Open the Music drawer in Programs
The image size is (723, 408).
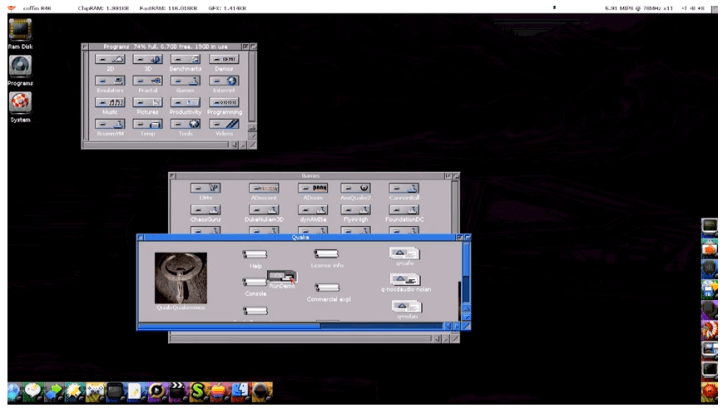tap(109, 102)
